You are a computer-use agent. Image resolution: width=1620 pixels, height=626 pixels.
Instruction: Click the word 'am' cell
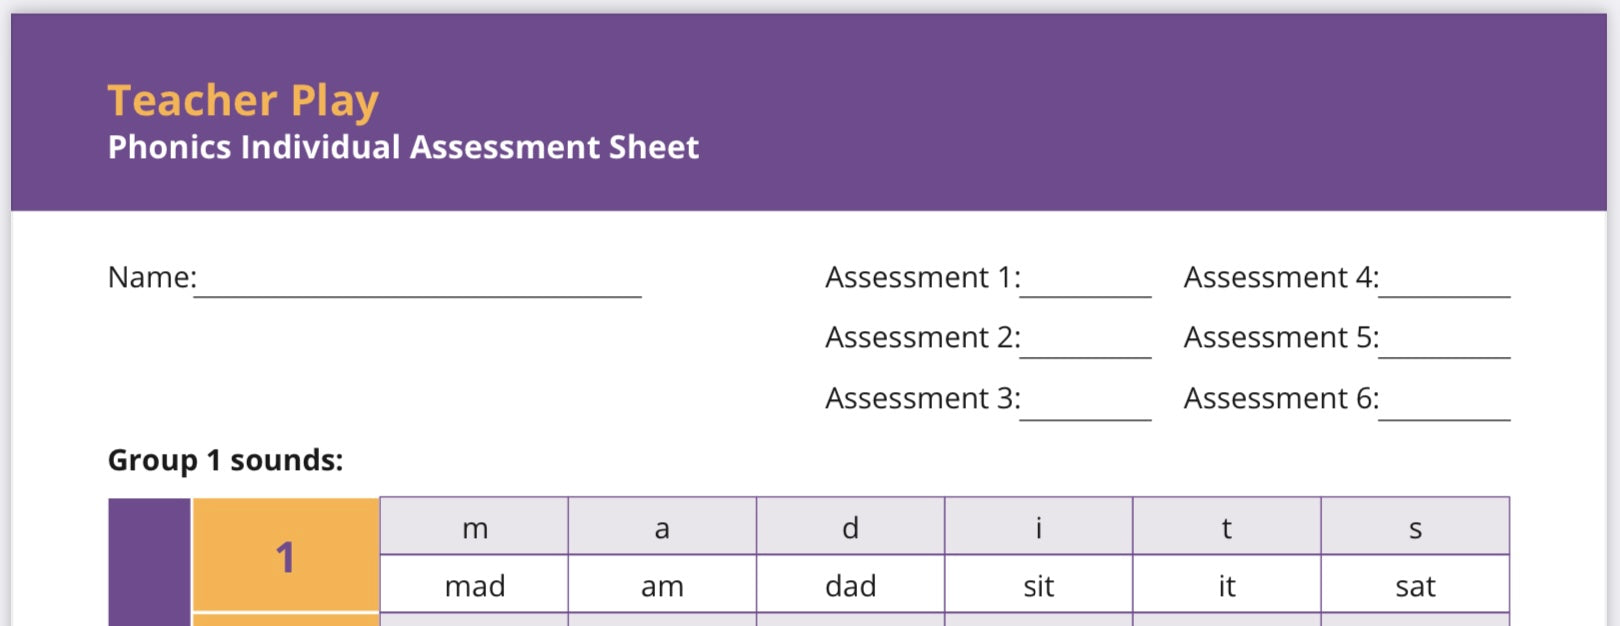(662, 585)
